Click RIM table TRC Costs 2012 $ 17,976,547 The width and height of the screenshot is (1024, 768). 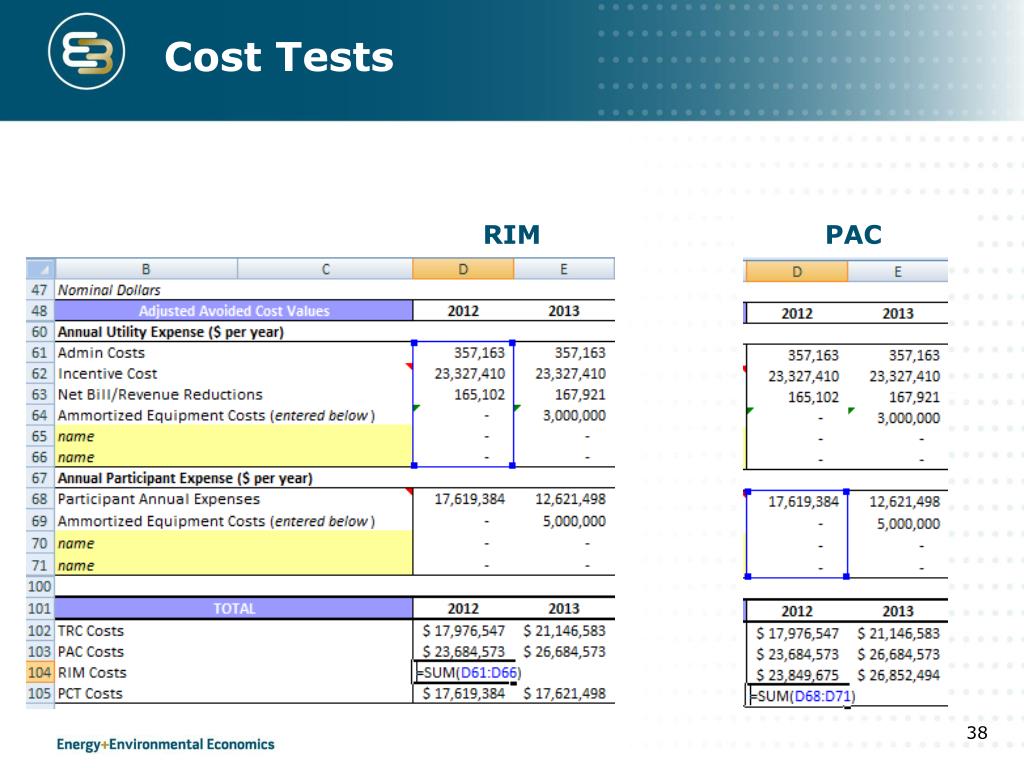tap(464, 631)
